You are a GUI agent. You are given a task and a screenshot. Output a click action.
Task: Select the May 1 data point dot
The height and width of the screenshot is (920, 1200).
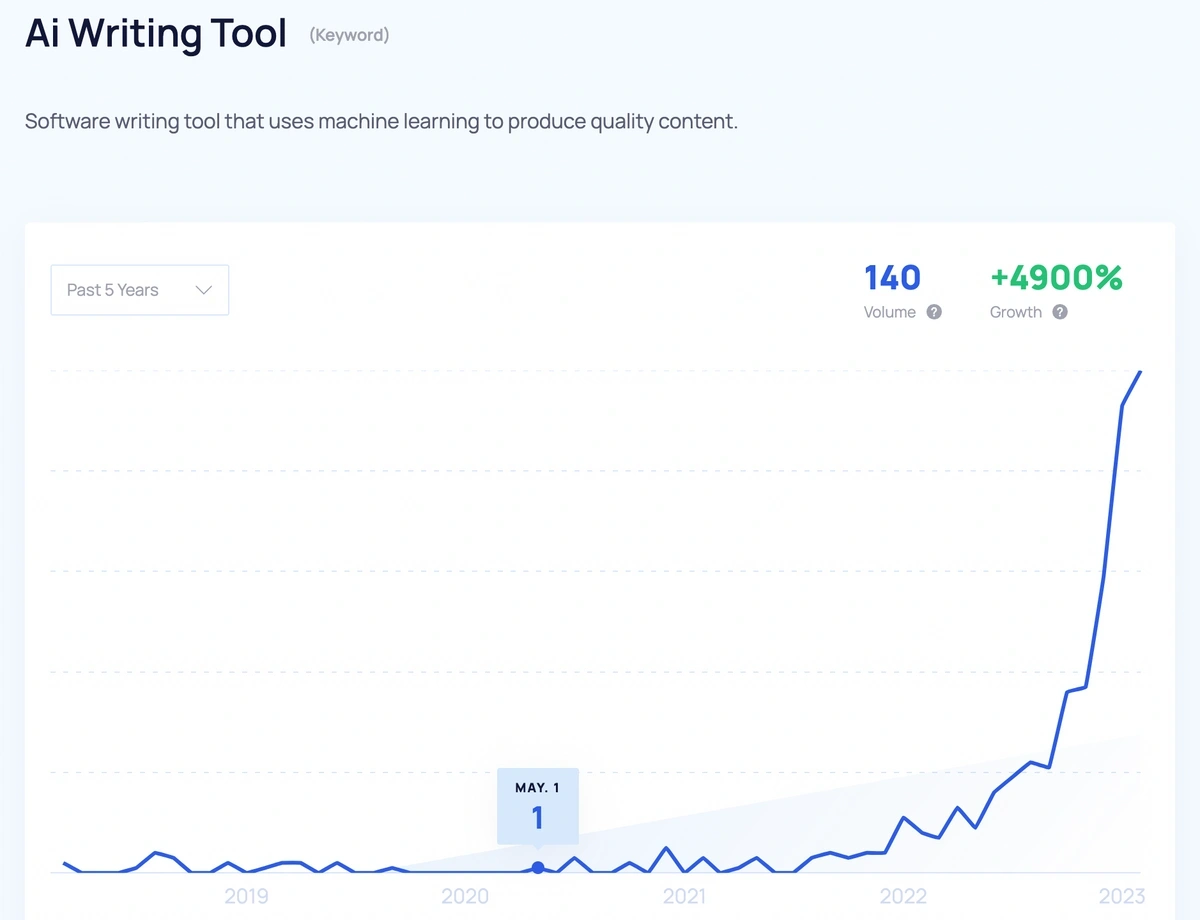click(x=538, y=867)
